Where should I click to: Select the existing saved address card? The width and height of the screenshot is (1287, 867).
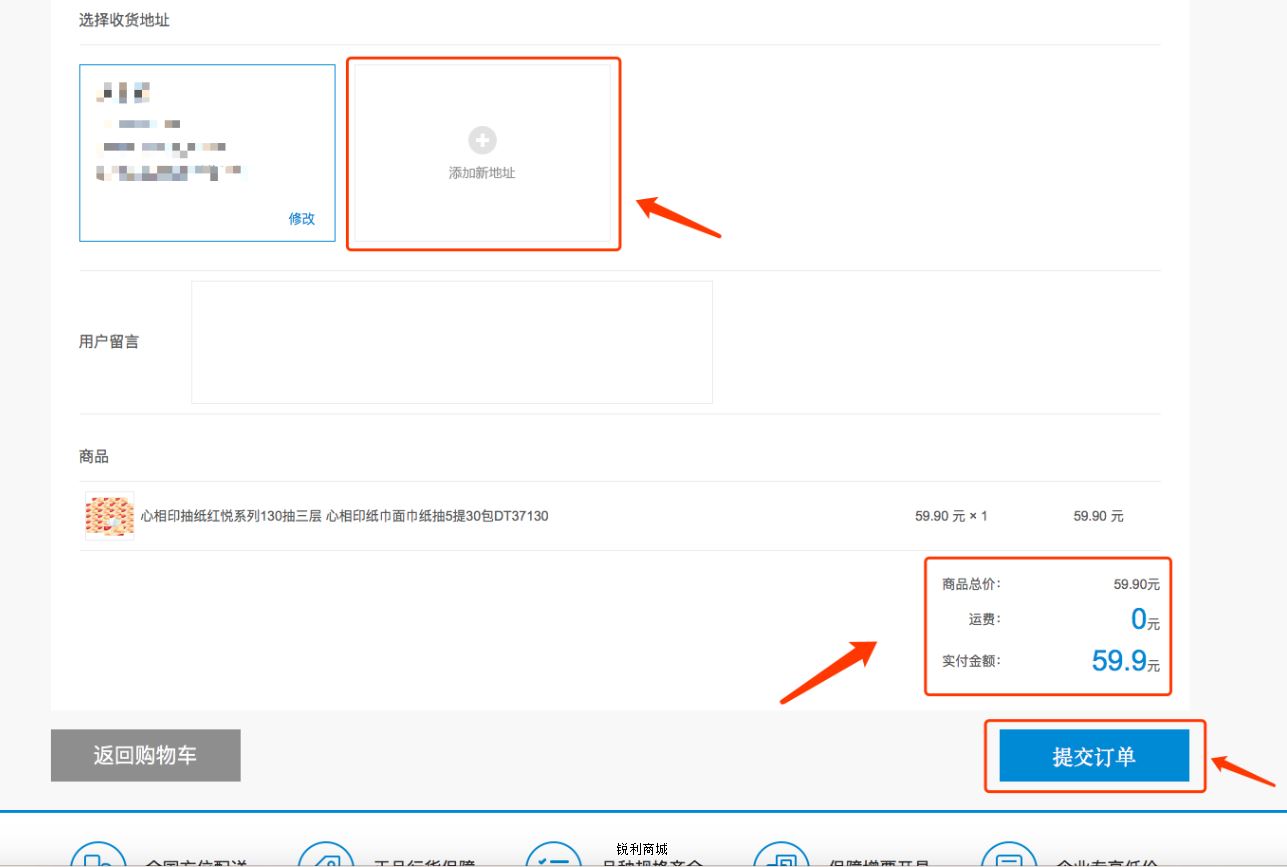[x=207, y=153]
